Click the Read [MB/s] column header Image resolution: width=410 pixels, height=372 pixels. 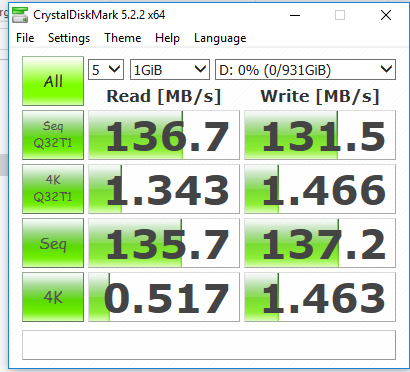click(164, 97)
